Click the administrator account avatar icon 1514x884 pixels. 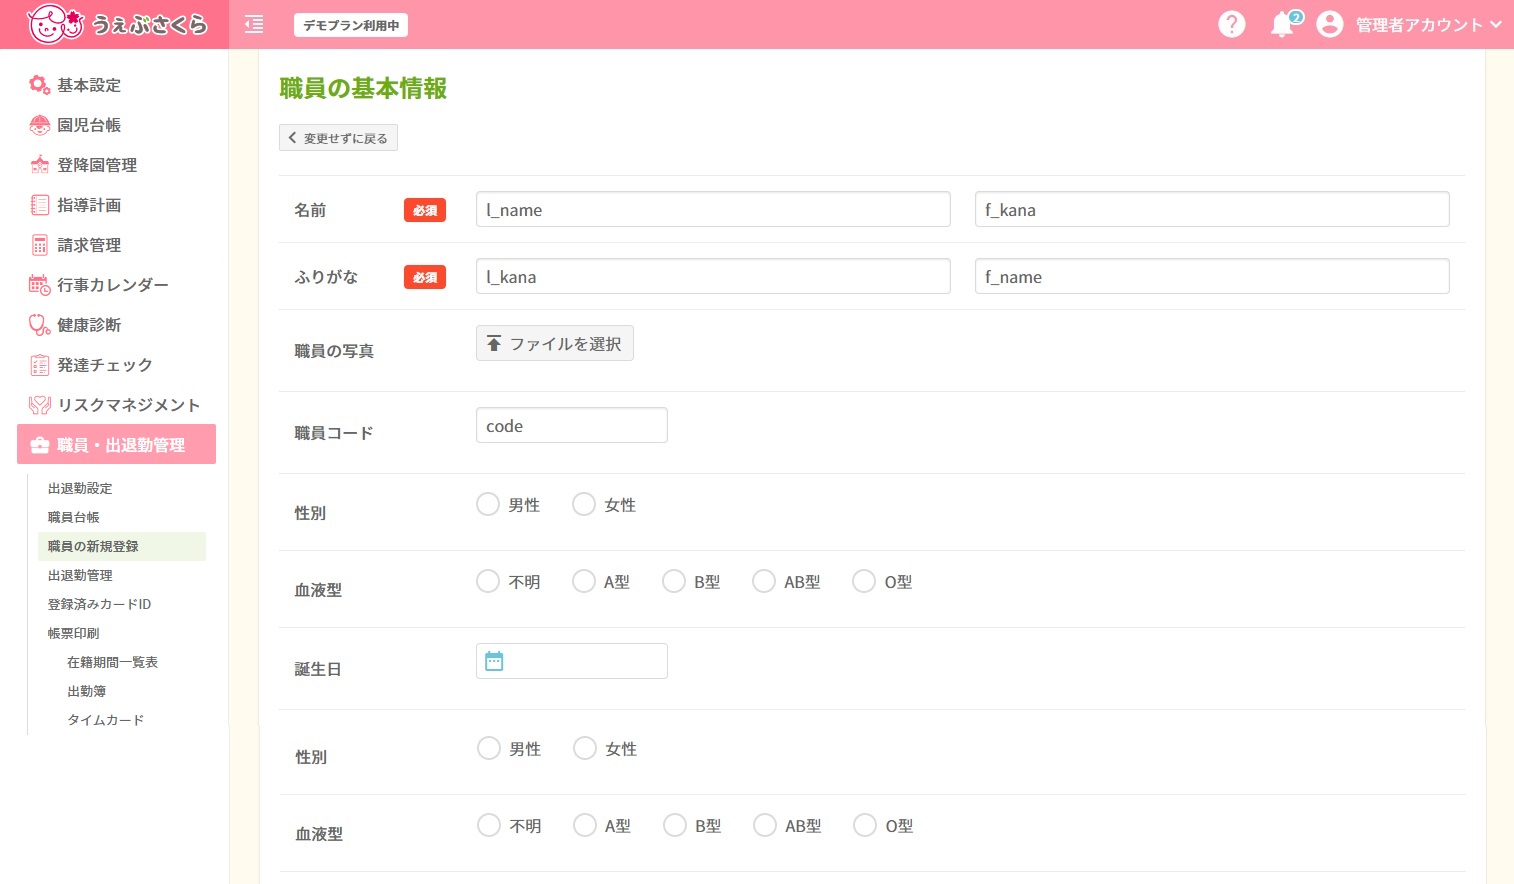[x=1329, y=24]
